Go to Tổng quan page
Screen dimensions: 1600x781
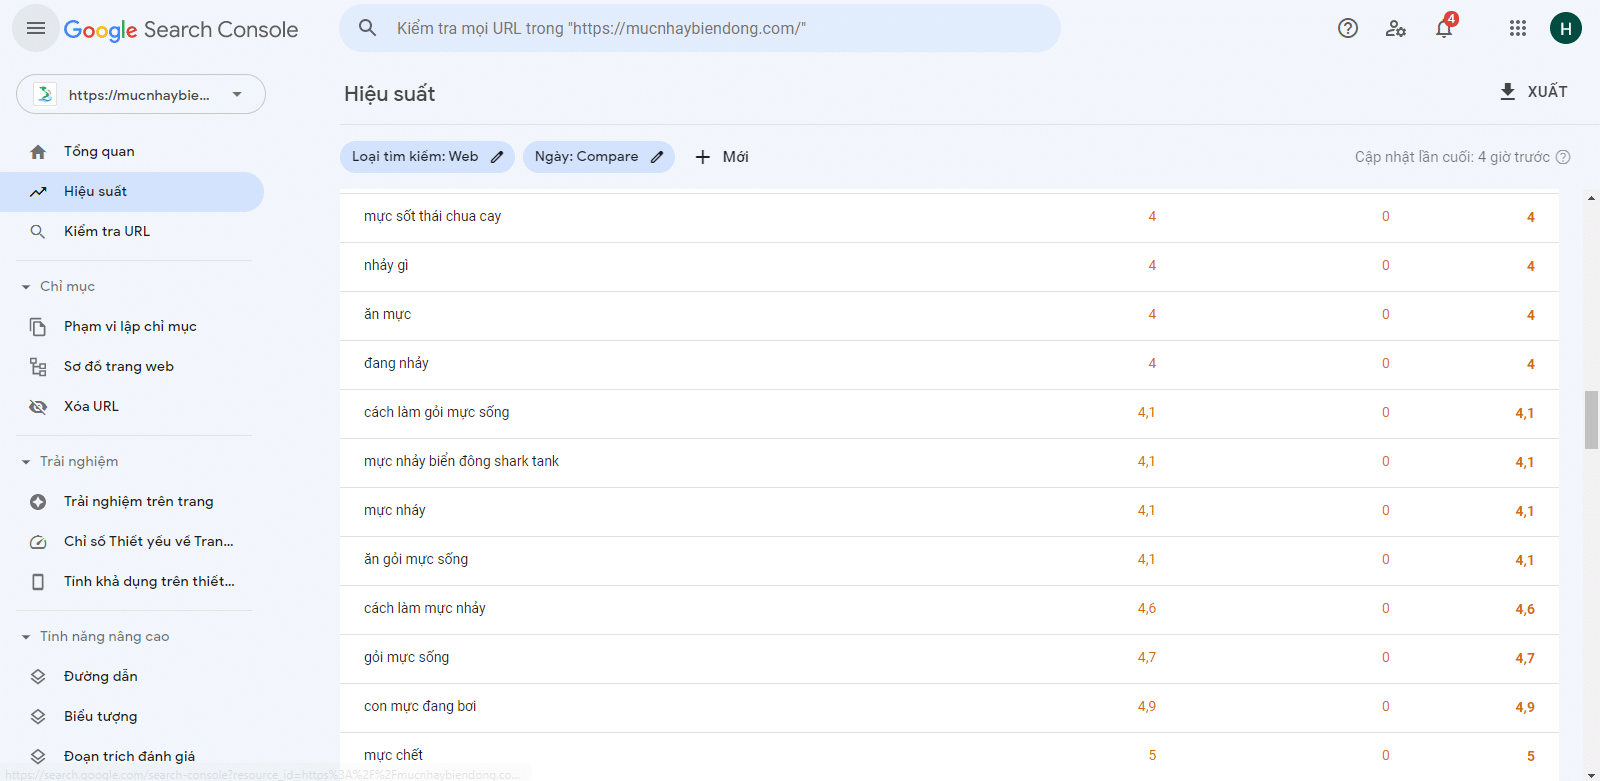pos(99,152)
